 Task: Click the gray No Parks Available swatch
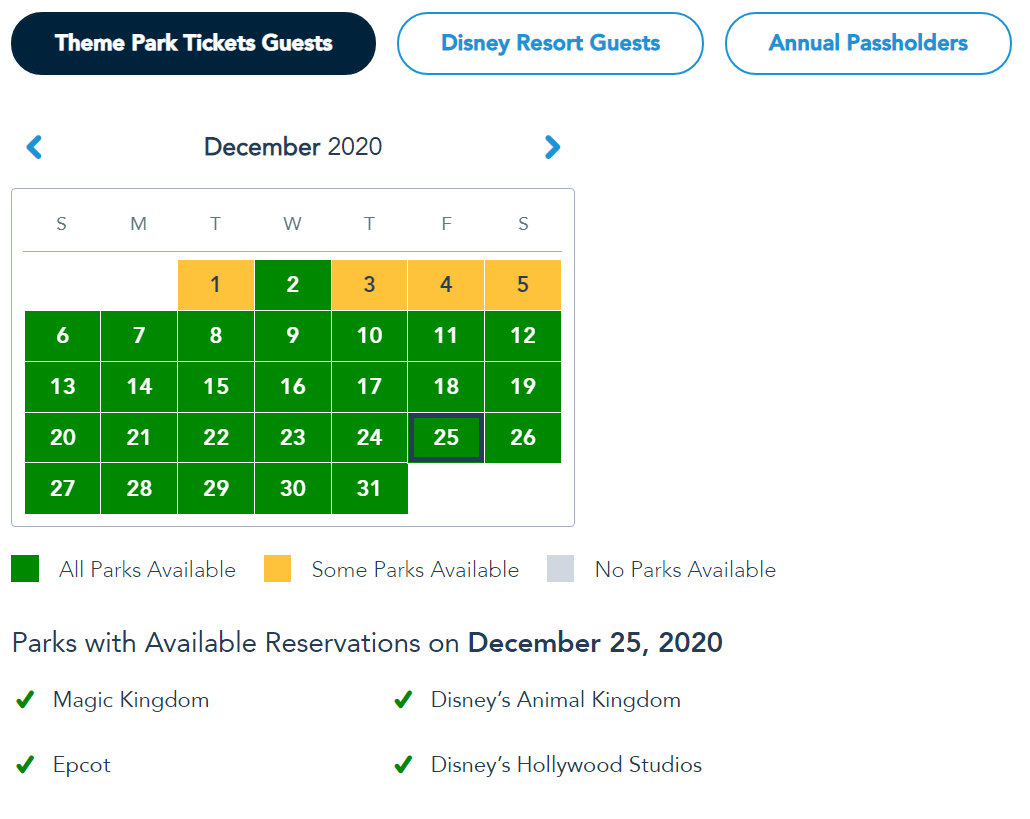[x=561, y=569]
